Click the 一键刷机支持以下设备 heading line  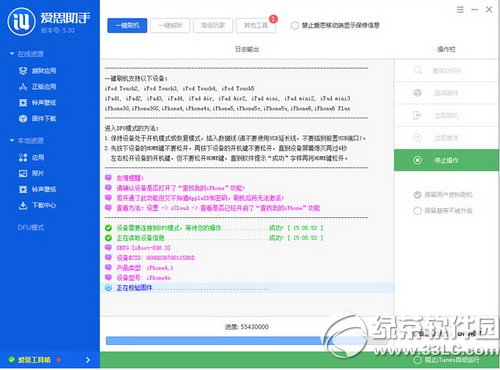click(x=136, y=79)
